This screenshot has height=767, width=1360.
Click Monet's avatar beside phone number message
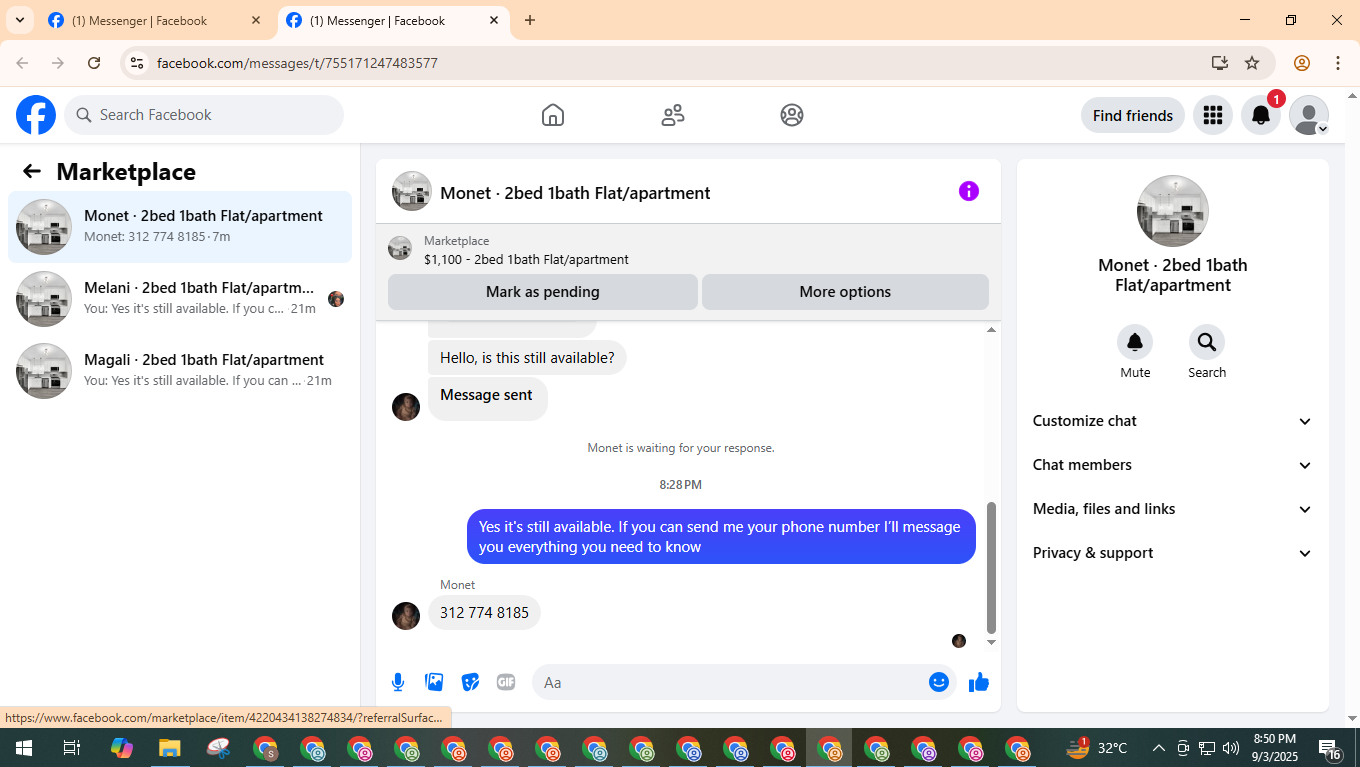coord(406,616)
